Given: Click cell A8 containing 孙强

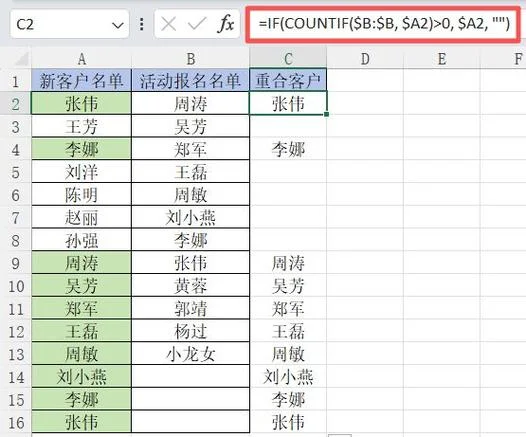Looking at the screenshot, I should (x=82, y=240).
